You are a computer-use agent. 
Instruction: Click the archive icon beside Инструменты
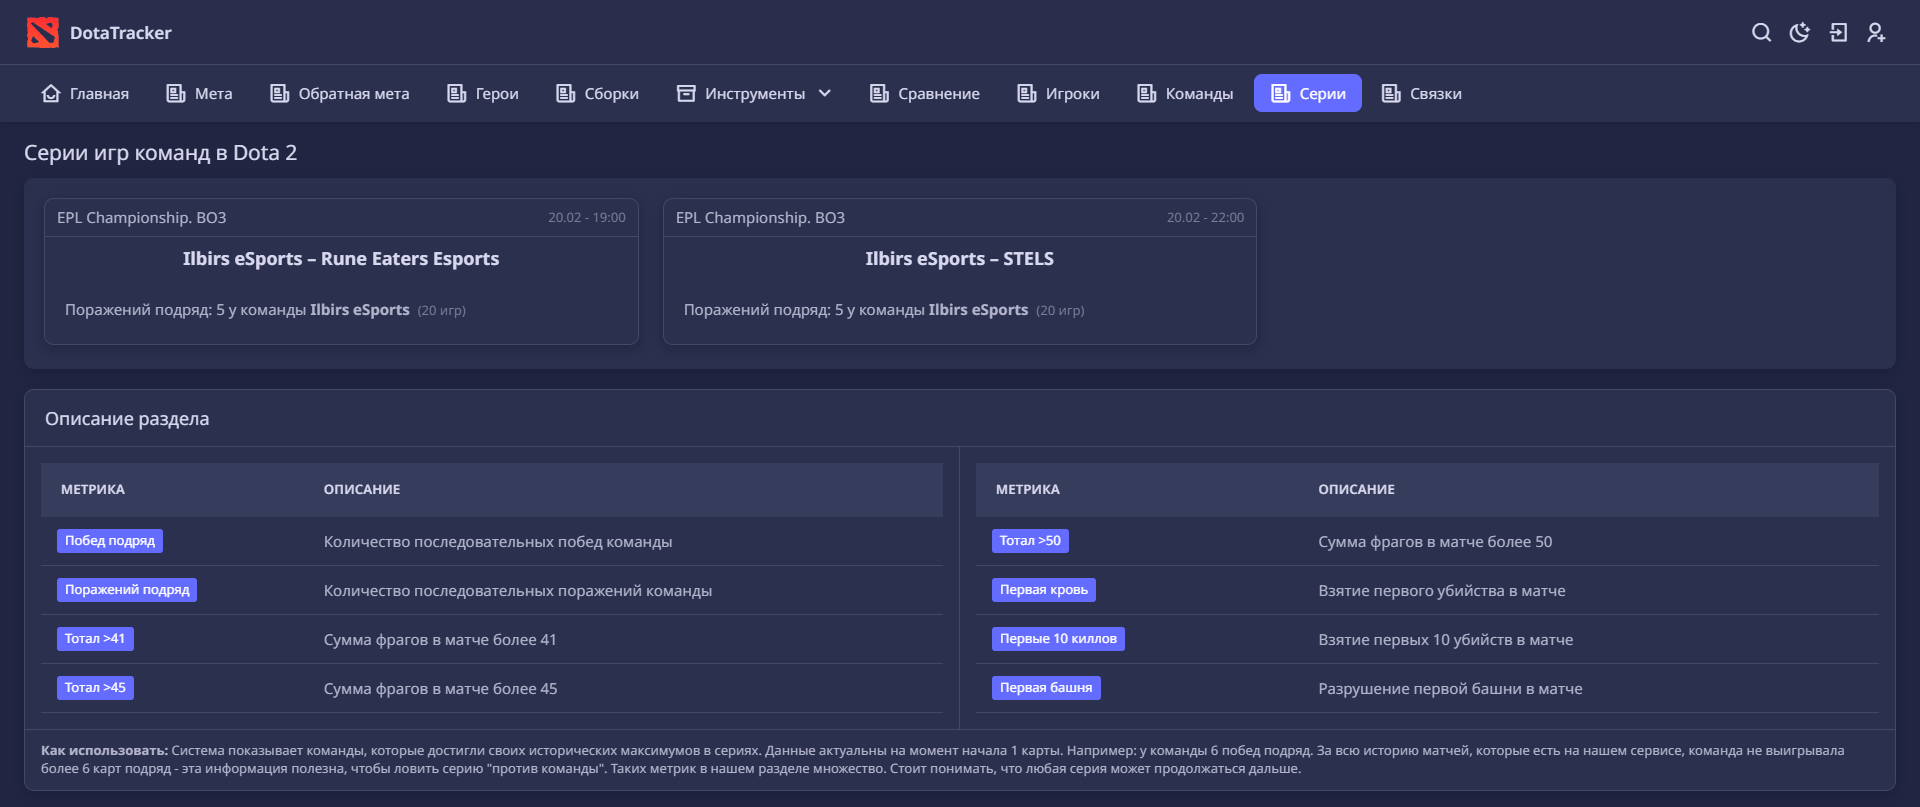point(686,93)
